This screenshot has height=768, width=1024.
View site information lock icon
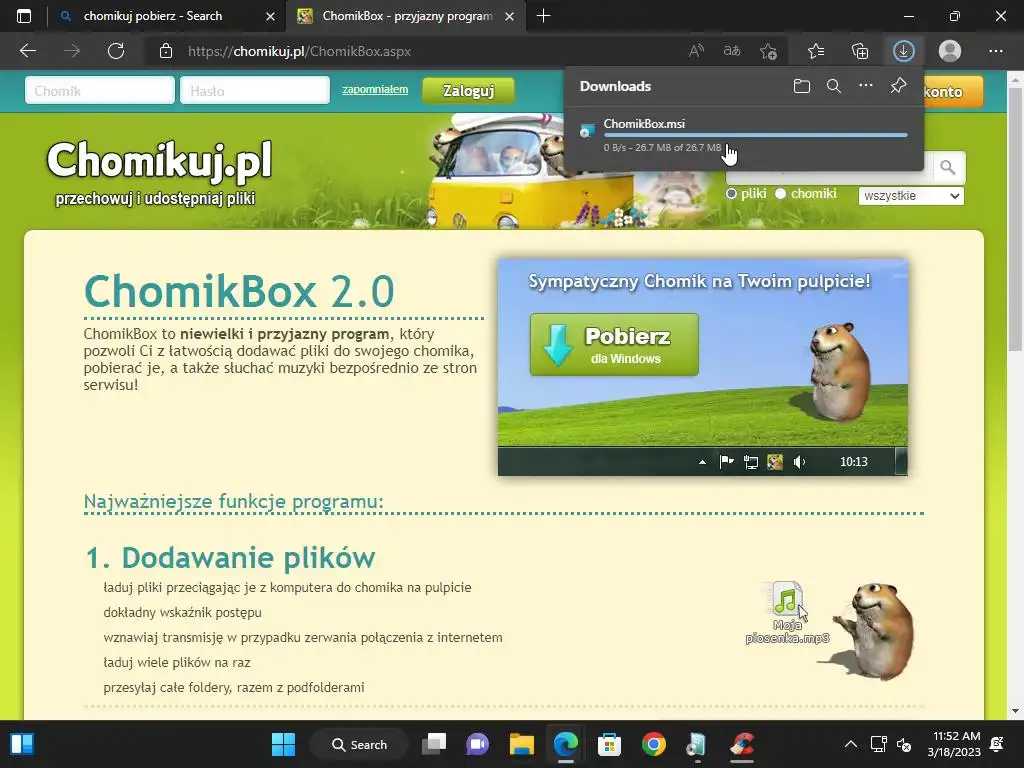click(x=166, y=51)
